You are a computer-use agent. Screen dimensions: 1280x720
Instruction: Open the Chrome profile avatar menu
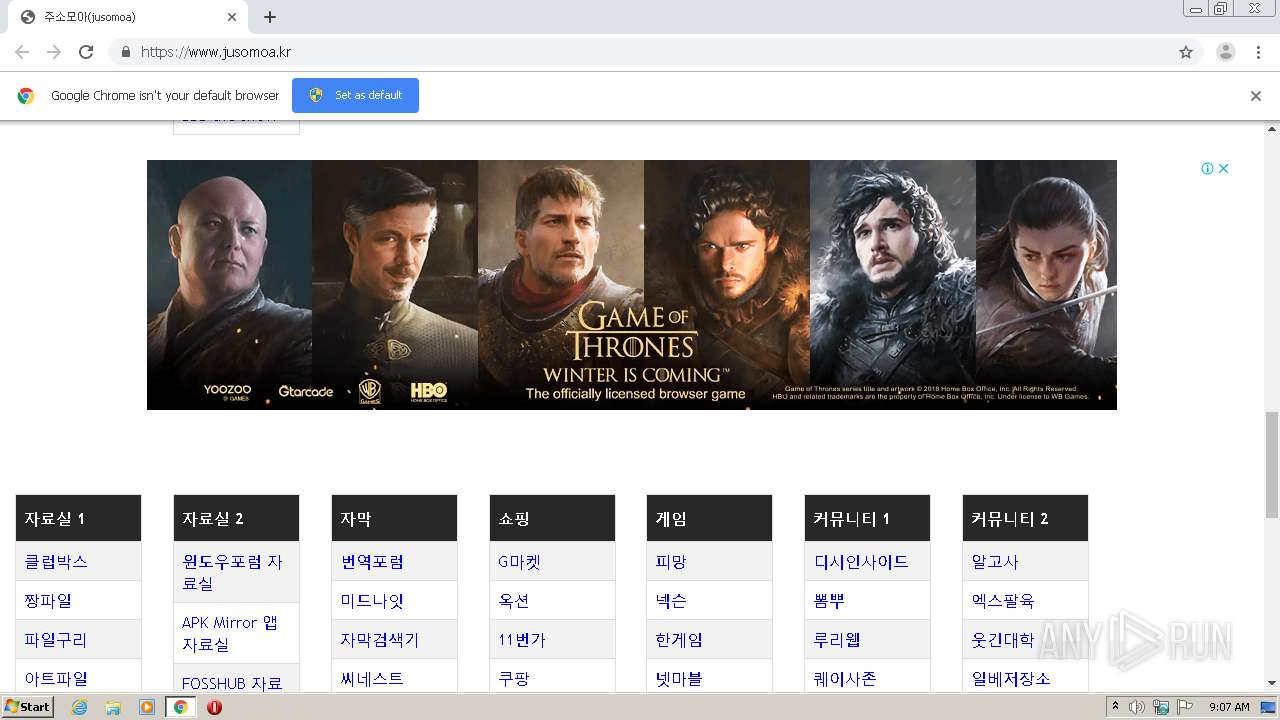1225,52
